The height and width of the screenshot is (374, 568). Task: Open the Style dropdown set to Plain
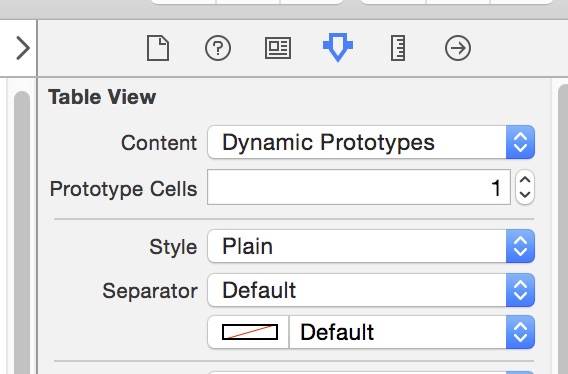[371, 246]
